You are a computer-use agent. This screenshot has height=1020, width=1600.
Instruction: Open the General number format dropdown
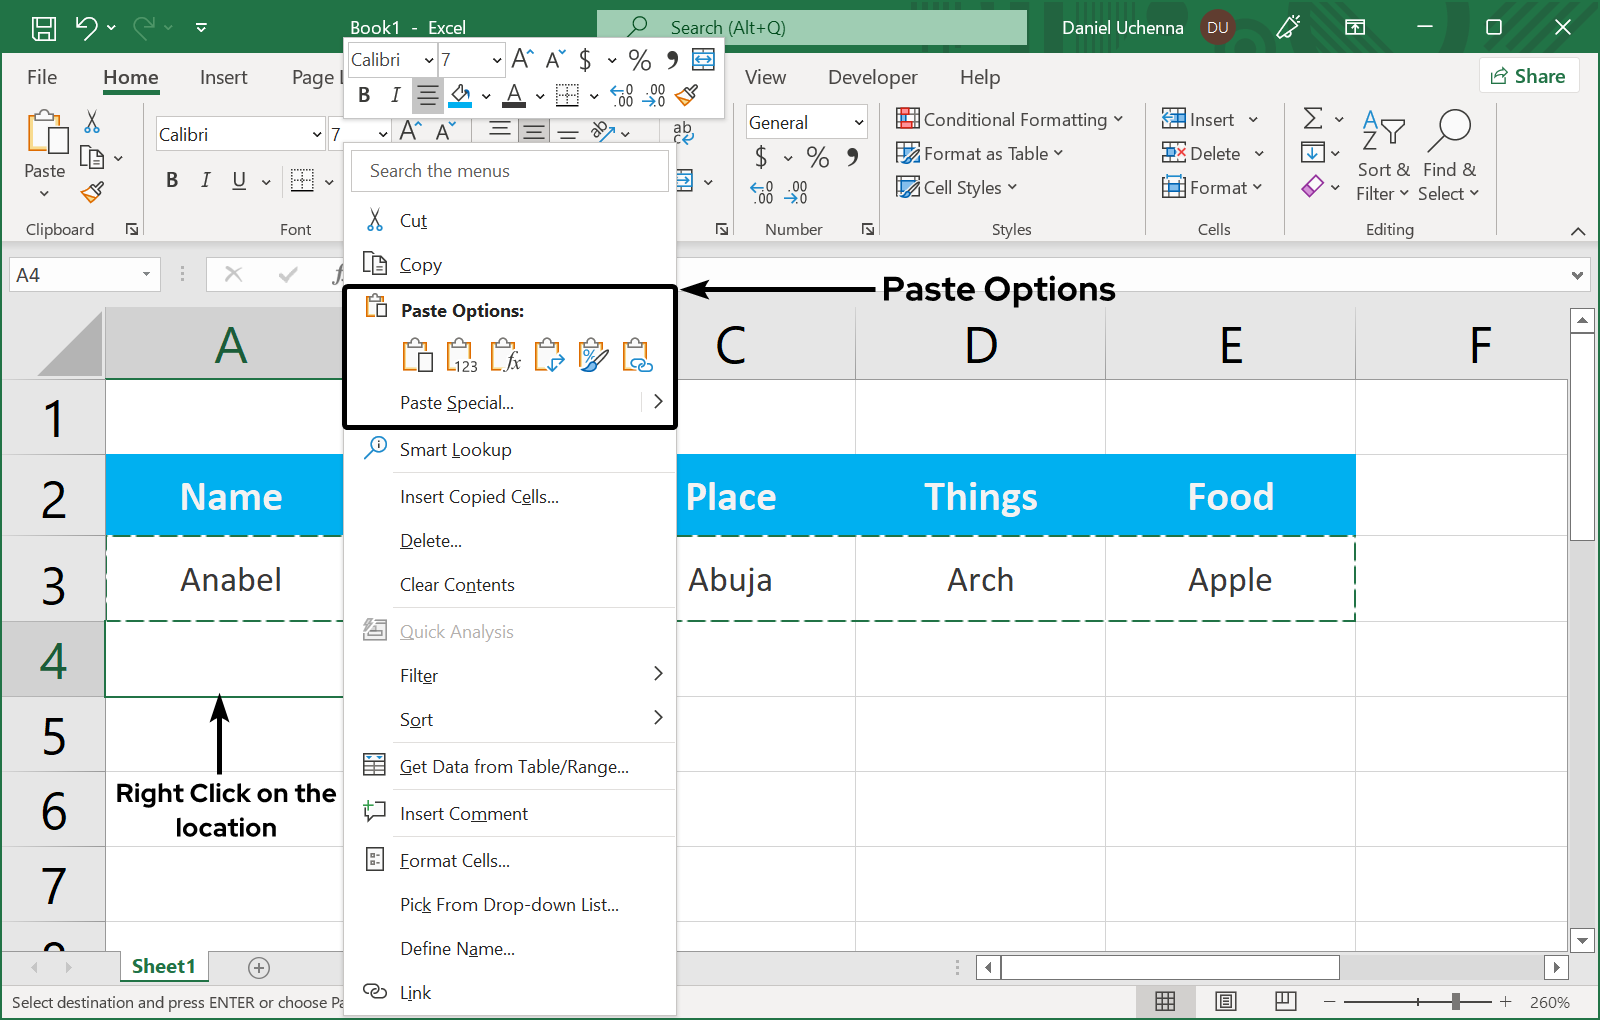click(858, 123)
